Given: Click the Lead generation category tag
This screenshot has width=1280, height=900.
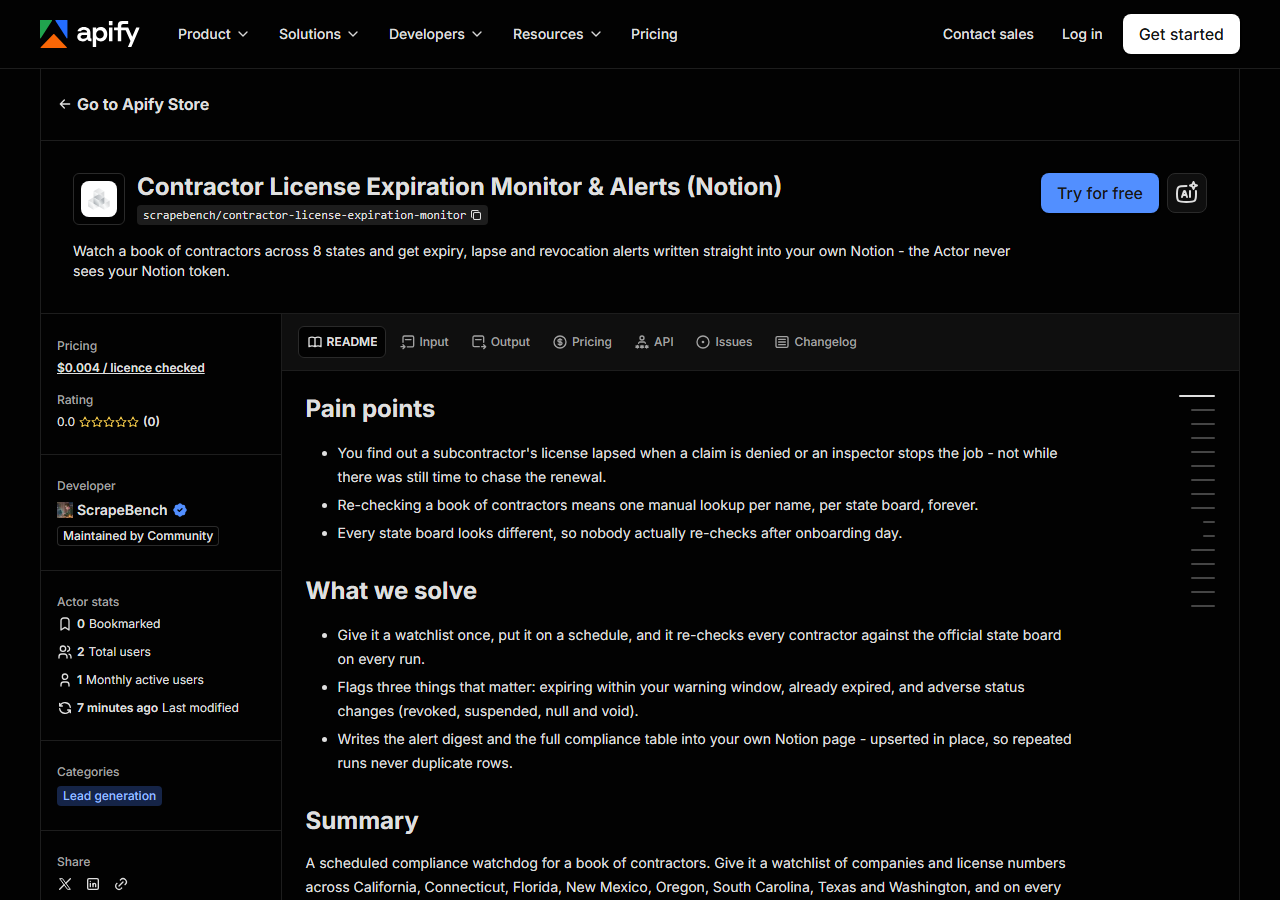Looking at the screenshot, I should coord(109,796).
